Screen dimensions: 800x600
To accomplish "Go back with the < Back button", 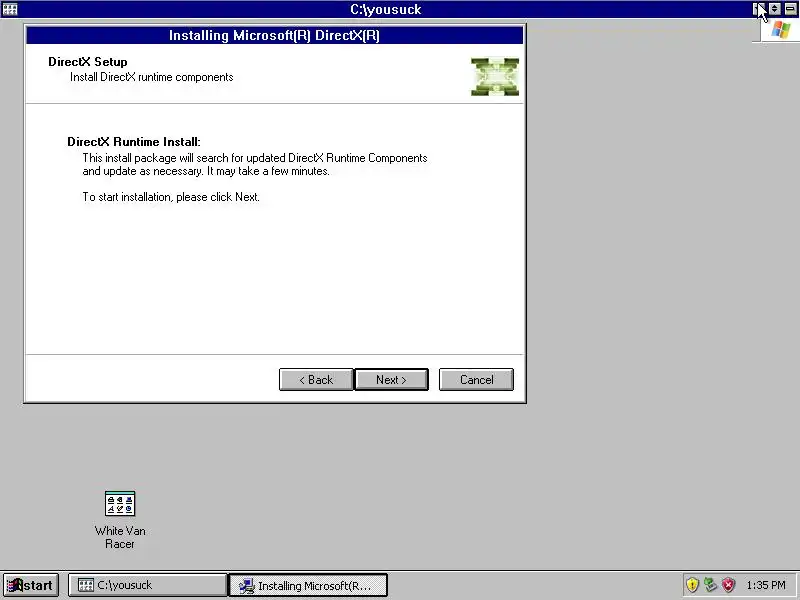I will point(316,380).
